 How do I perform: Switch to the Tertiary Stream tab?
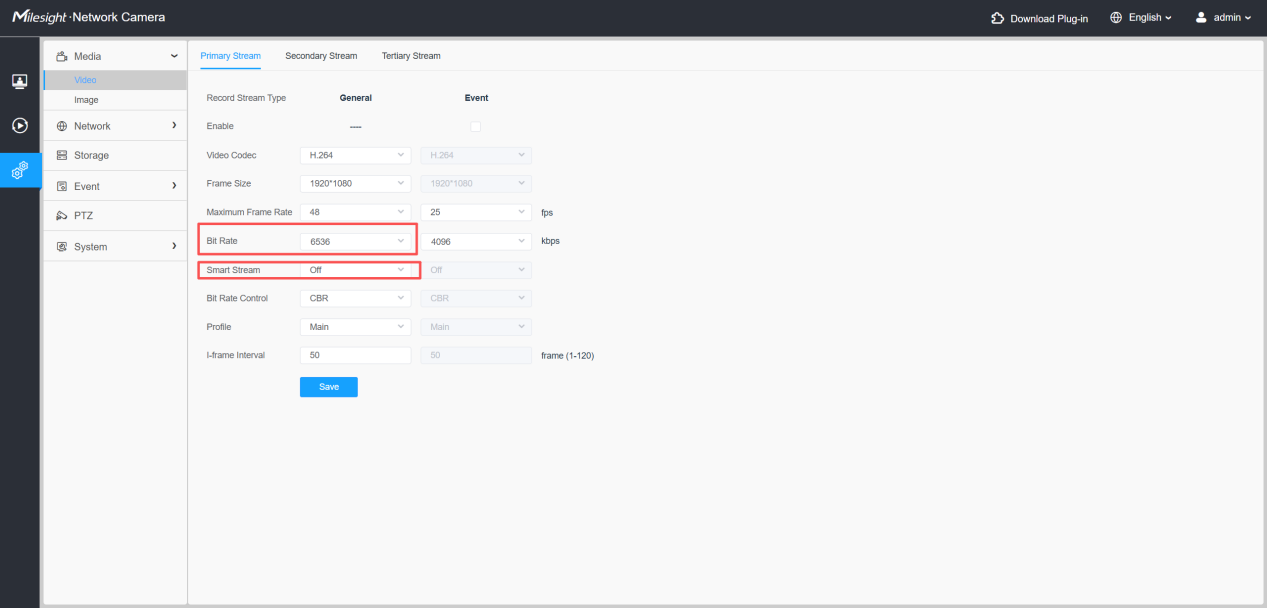[411, 56]
